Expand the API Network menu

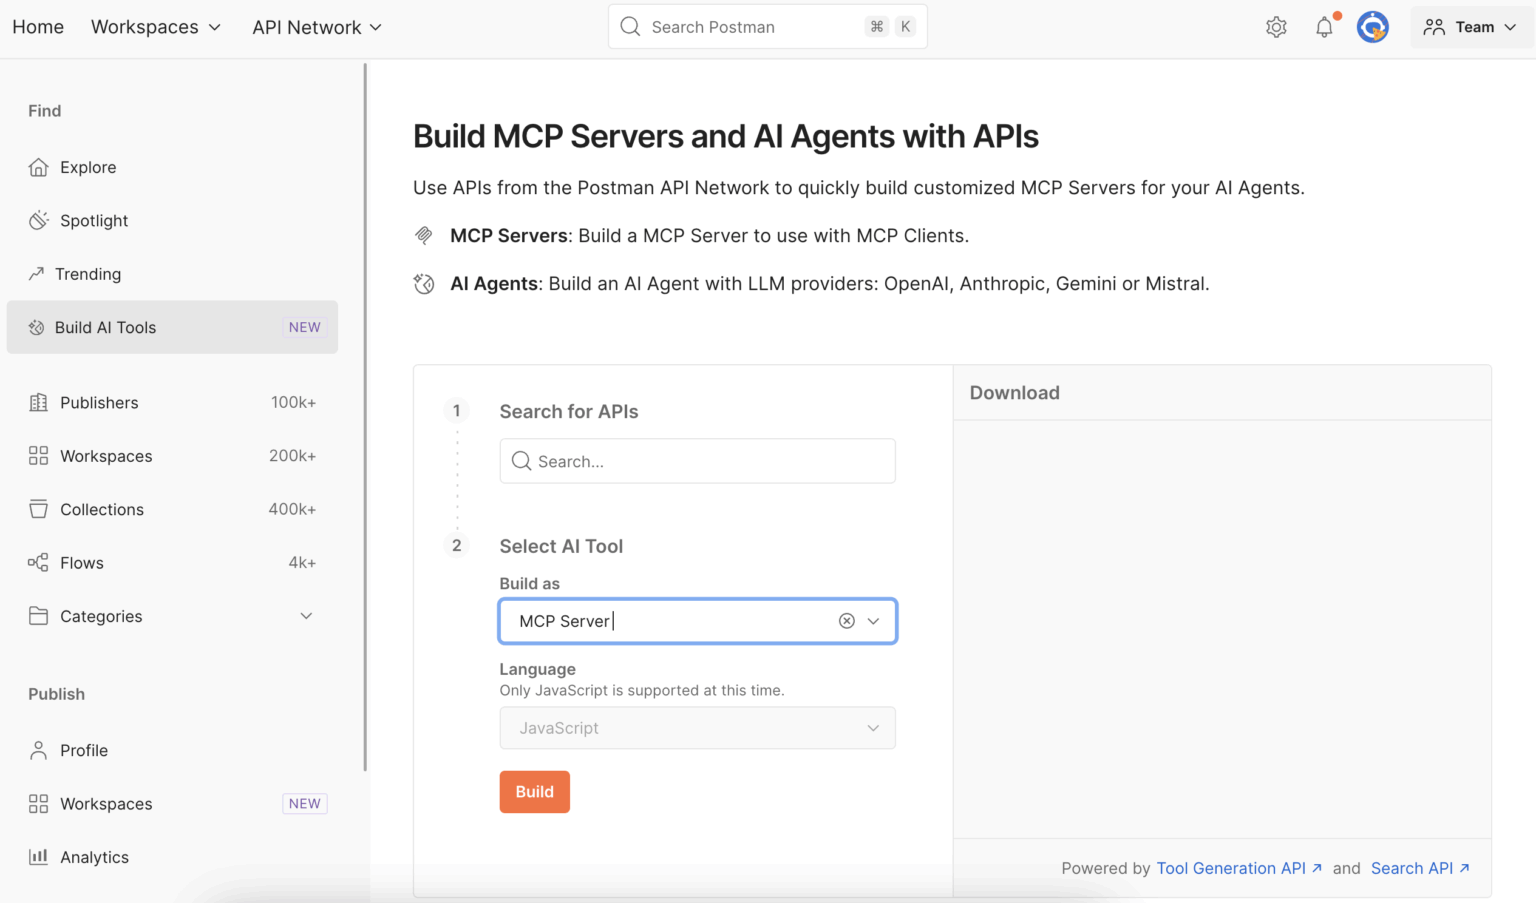[317, 27]
